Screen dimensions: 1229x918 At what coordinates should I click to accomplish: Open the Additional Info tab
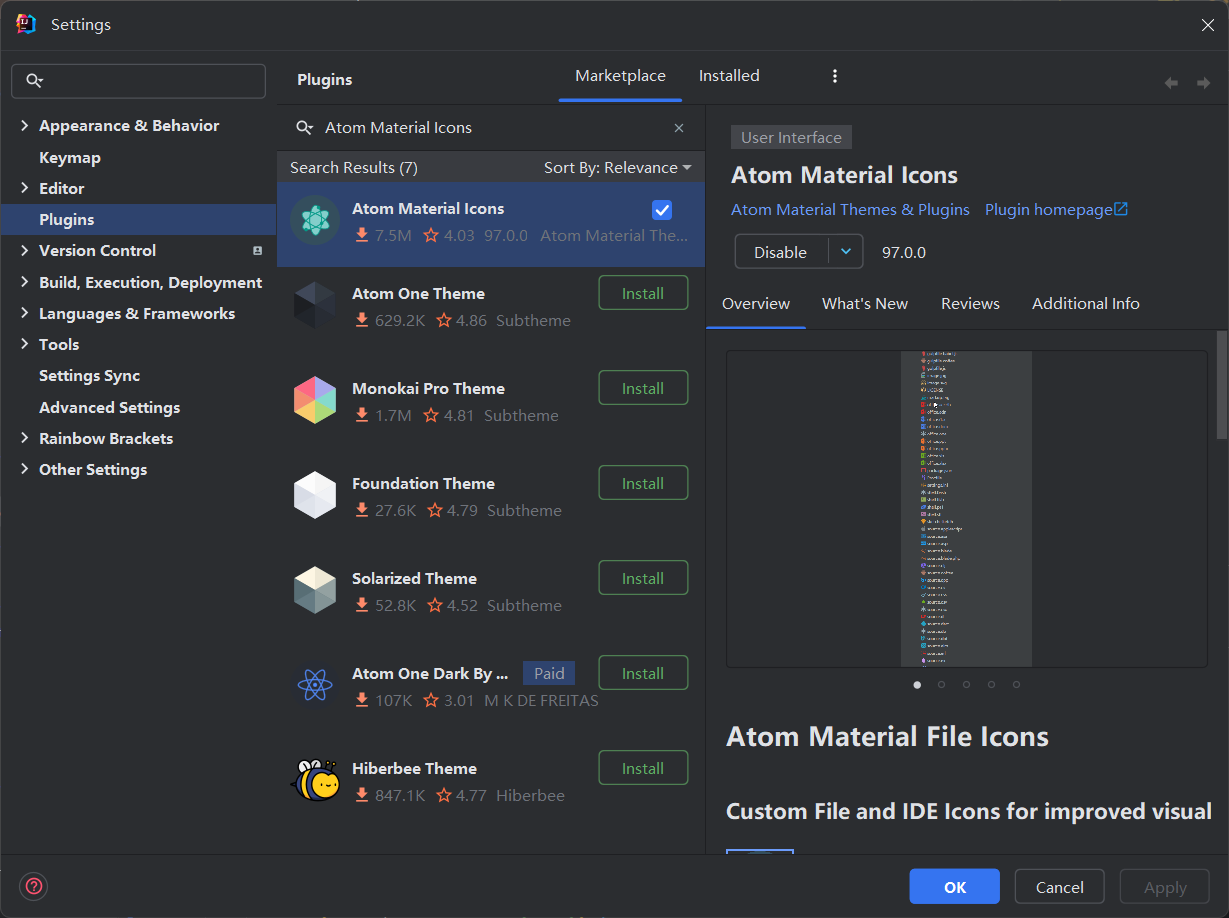click(x=1086, y=304)
